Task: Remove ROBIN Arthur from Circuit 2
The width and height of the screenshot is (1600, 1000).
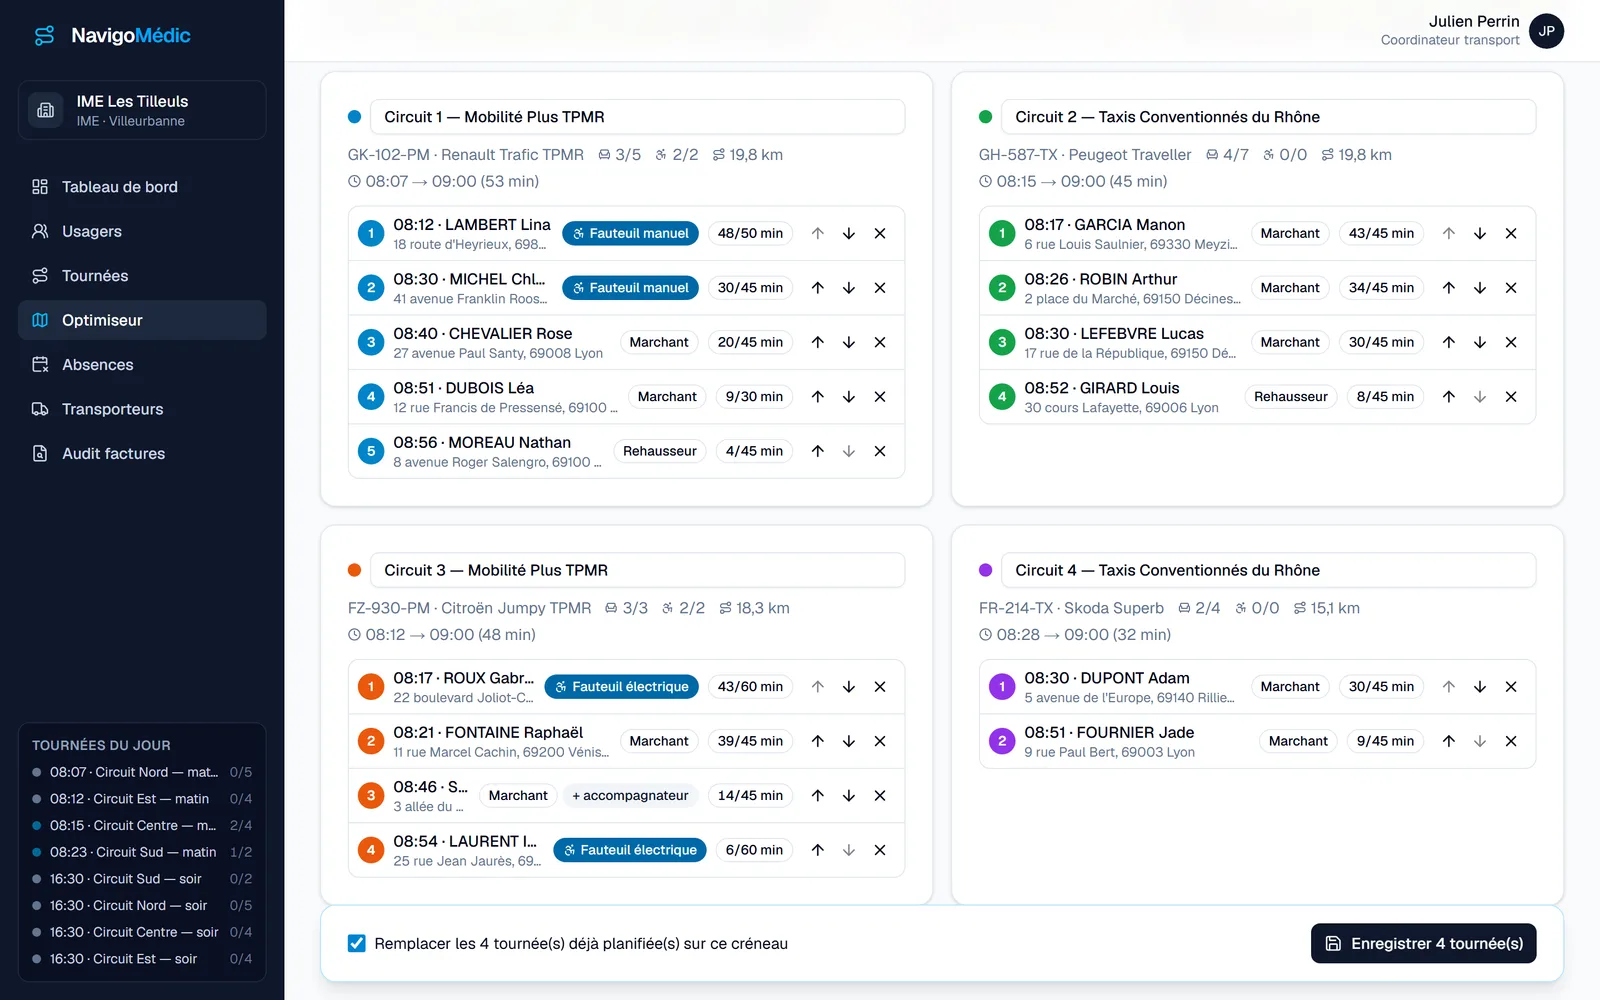Action: 1511,288
